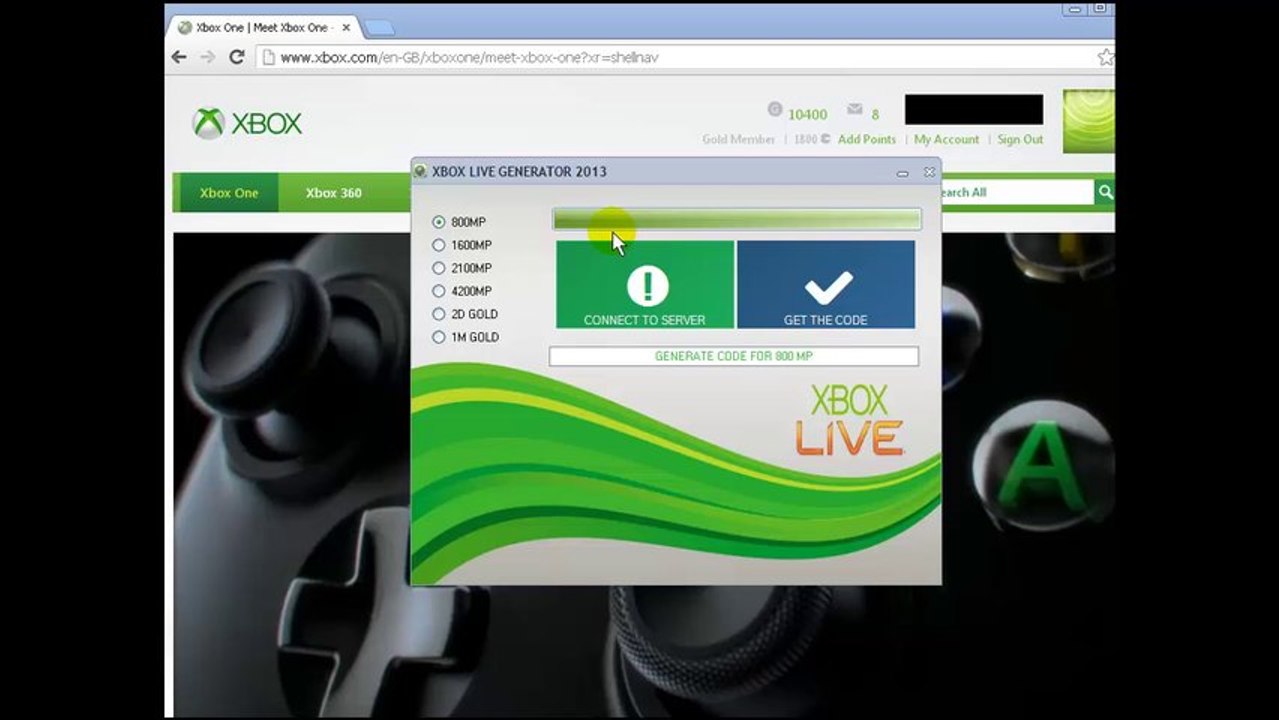Minimize the Xbox Live Generator window
The width and height of the screenshot is (1279, 720).
[902, 173]
